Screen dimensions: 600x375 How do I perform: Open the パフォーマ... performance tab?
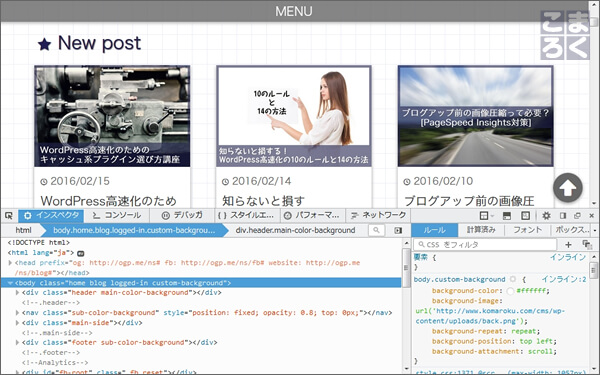pyautogui.click(x=312, y=215)
